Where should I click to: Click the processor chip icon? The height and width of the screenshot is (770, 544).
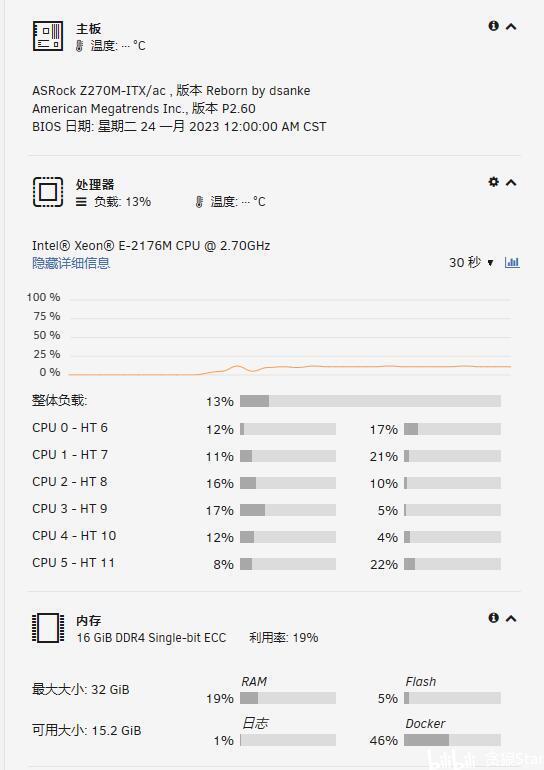point(48,192)
